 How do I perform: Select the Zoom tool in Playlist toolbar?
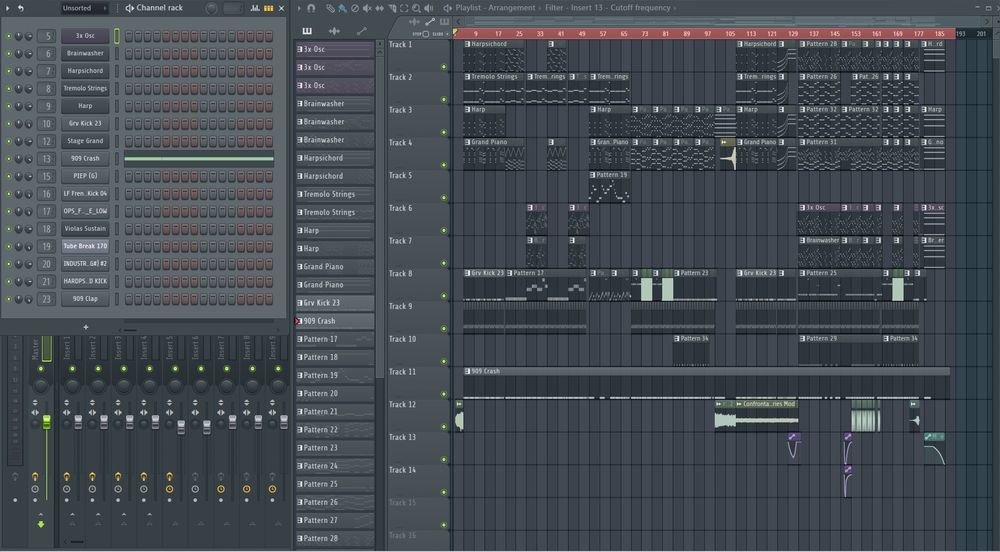[416, 8]
